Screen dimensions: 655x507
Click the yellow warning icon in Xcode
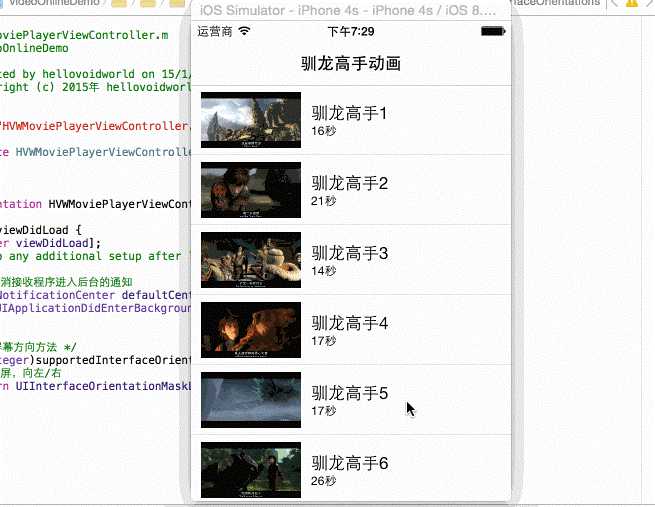click(x=632, y=3)
